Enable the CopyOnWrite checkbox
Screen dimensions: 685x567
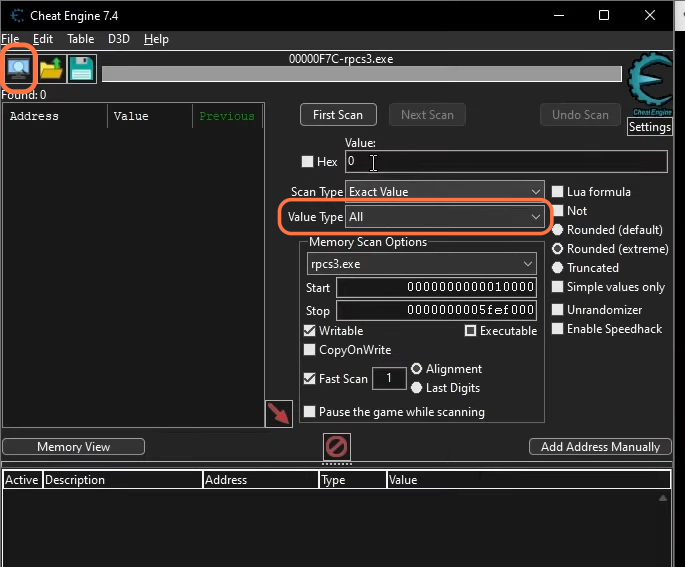coord(309,349)
